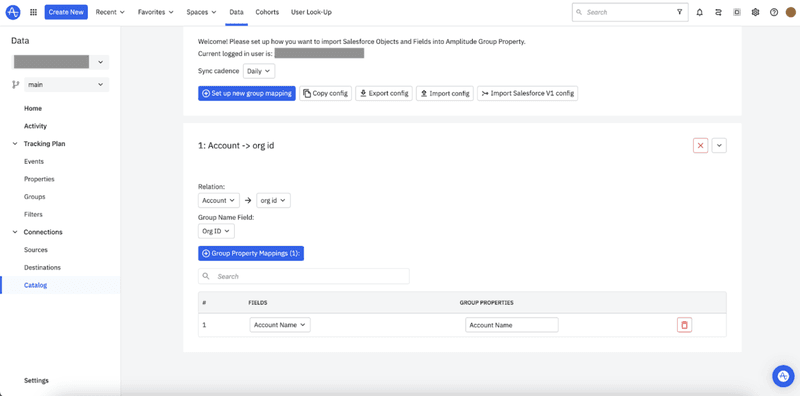The width and height of the screenshot is (800, 396).
Task: Open the Favorites menu
Action: click(156, 12)
